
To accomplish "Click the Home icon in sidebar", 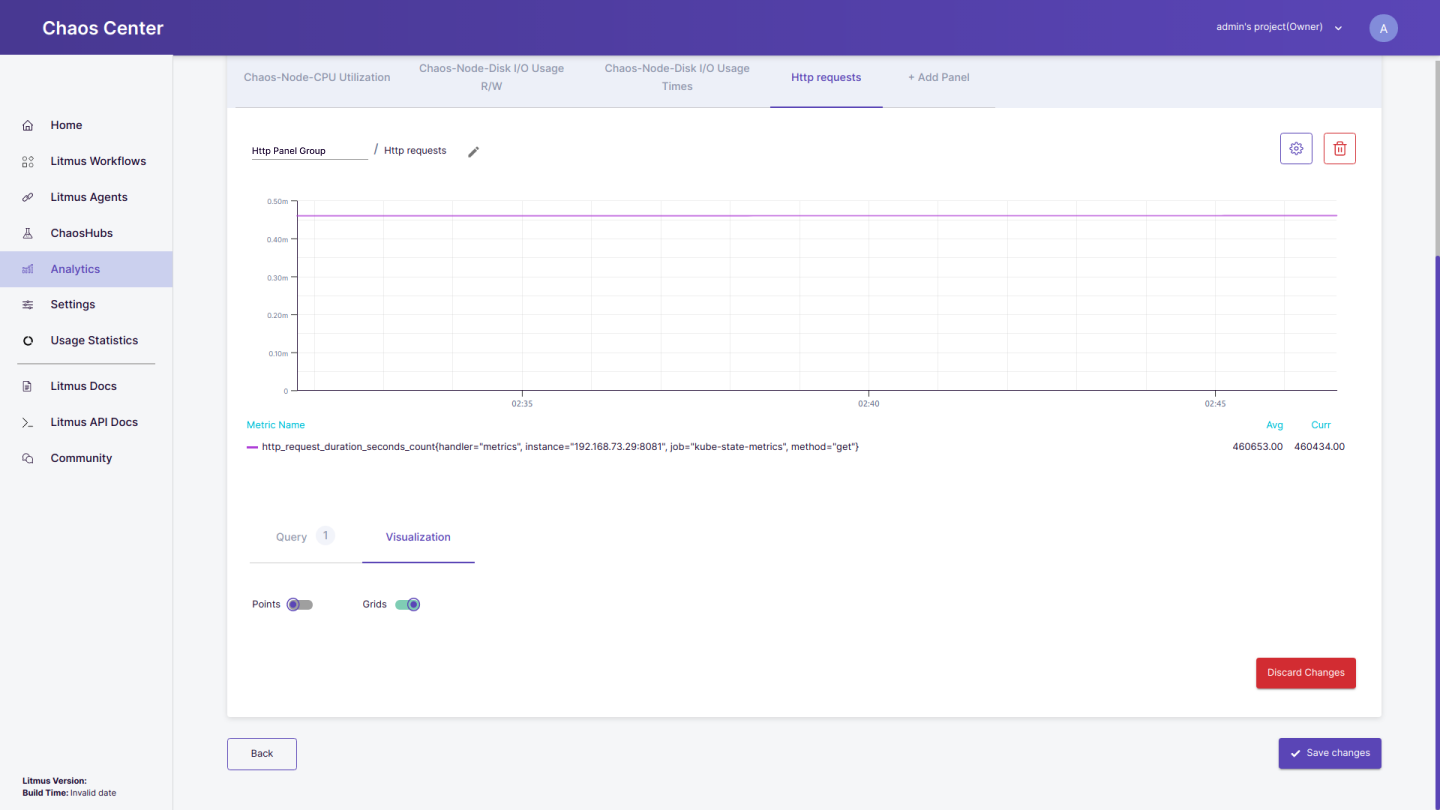I will (x=28, y=125).
